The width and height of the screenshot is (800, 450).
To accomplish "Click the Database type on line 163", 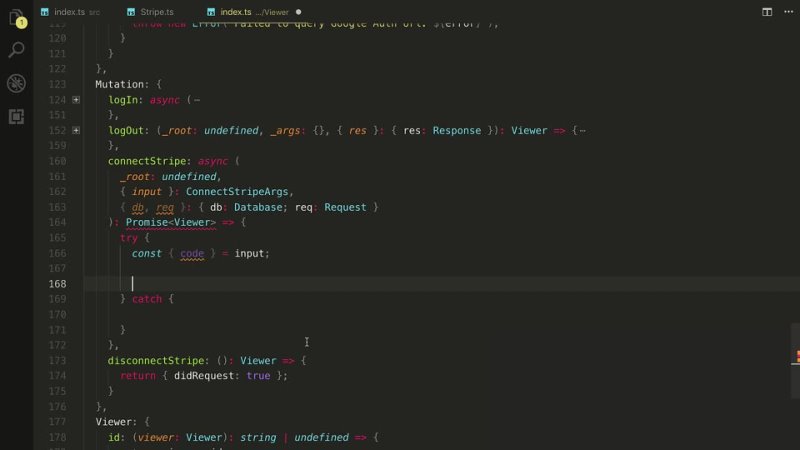I will pyautogui.click(x=258, y=207).
